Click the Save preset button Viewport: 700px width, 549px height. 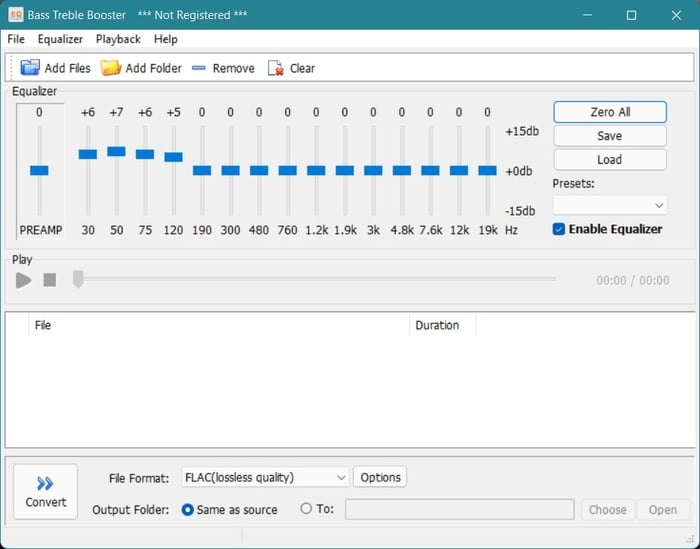tap(610, 136)
